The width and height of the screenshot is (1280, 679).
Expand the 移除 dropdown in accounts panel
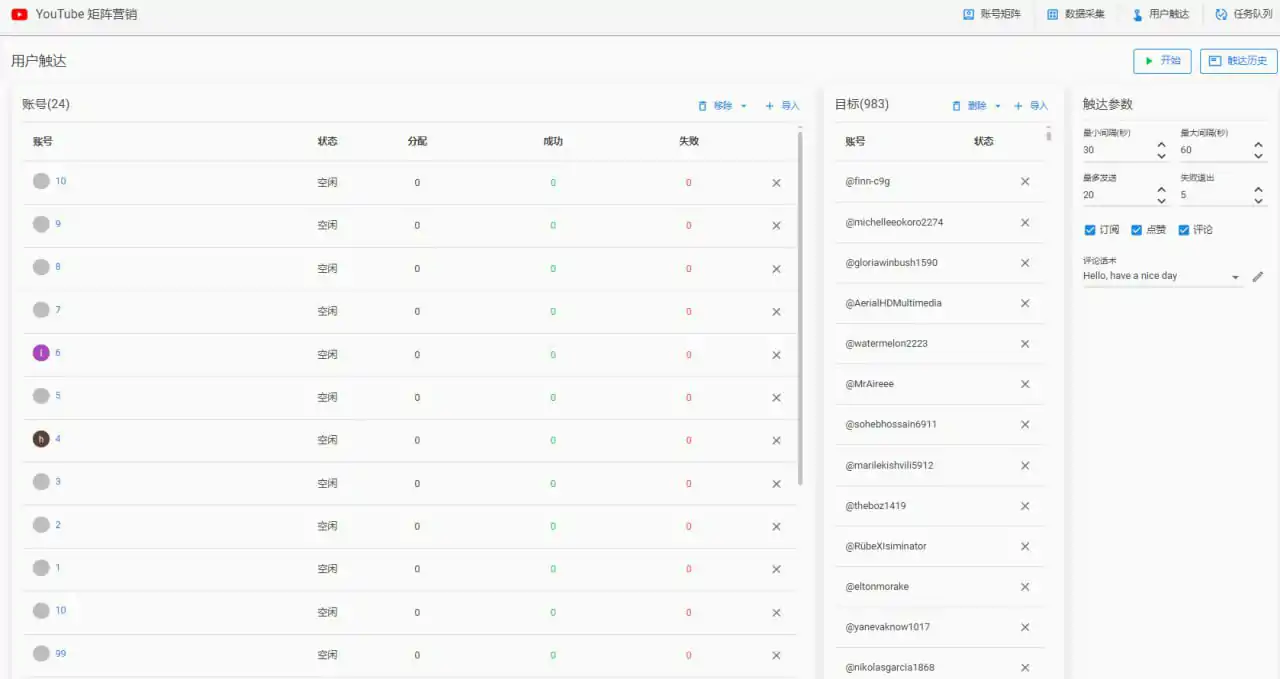pos(744,106)
